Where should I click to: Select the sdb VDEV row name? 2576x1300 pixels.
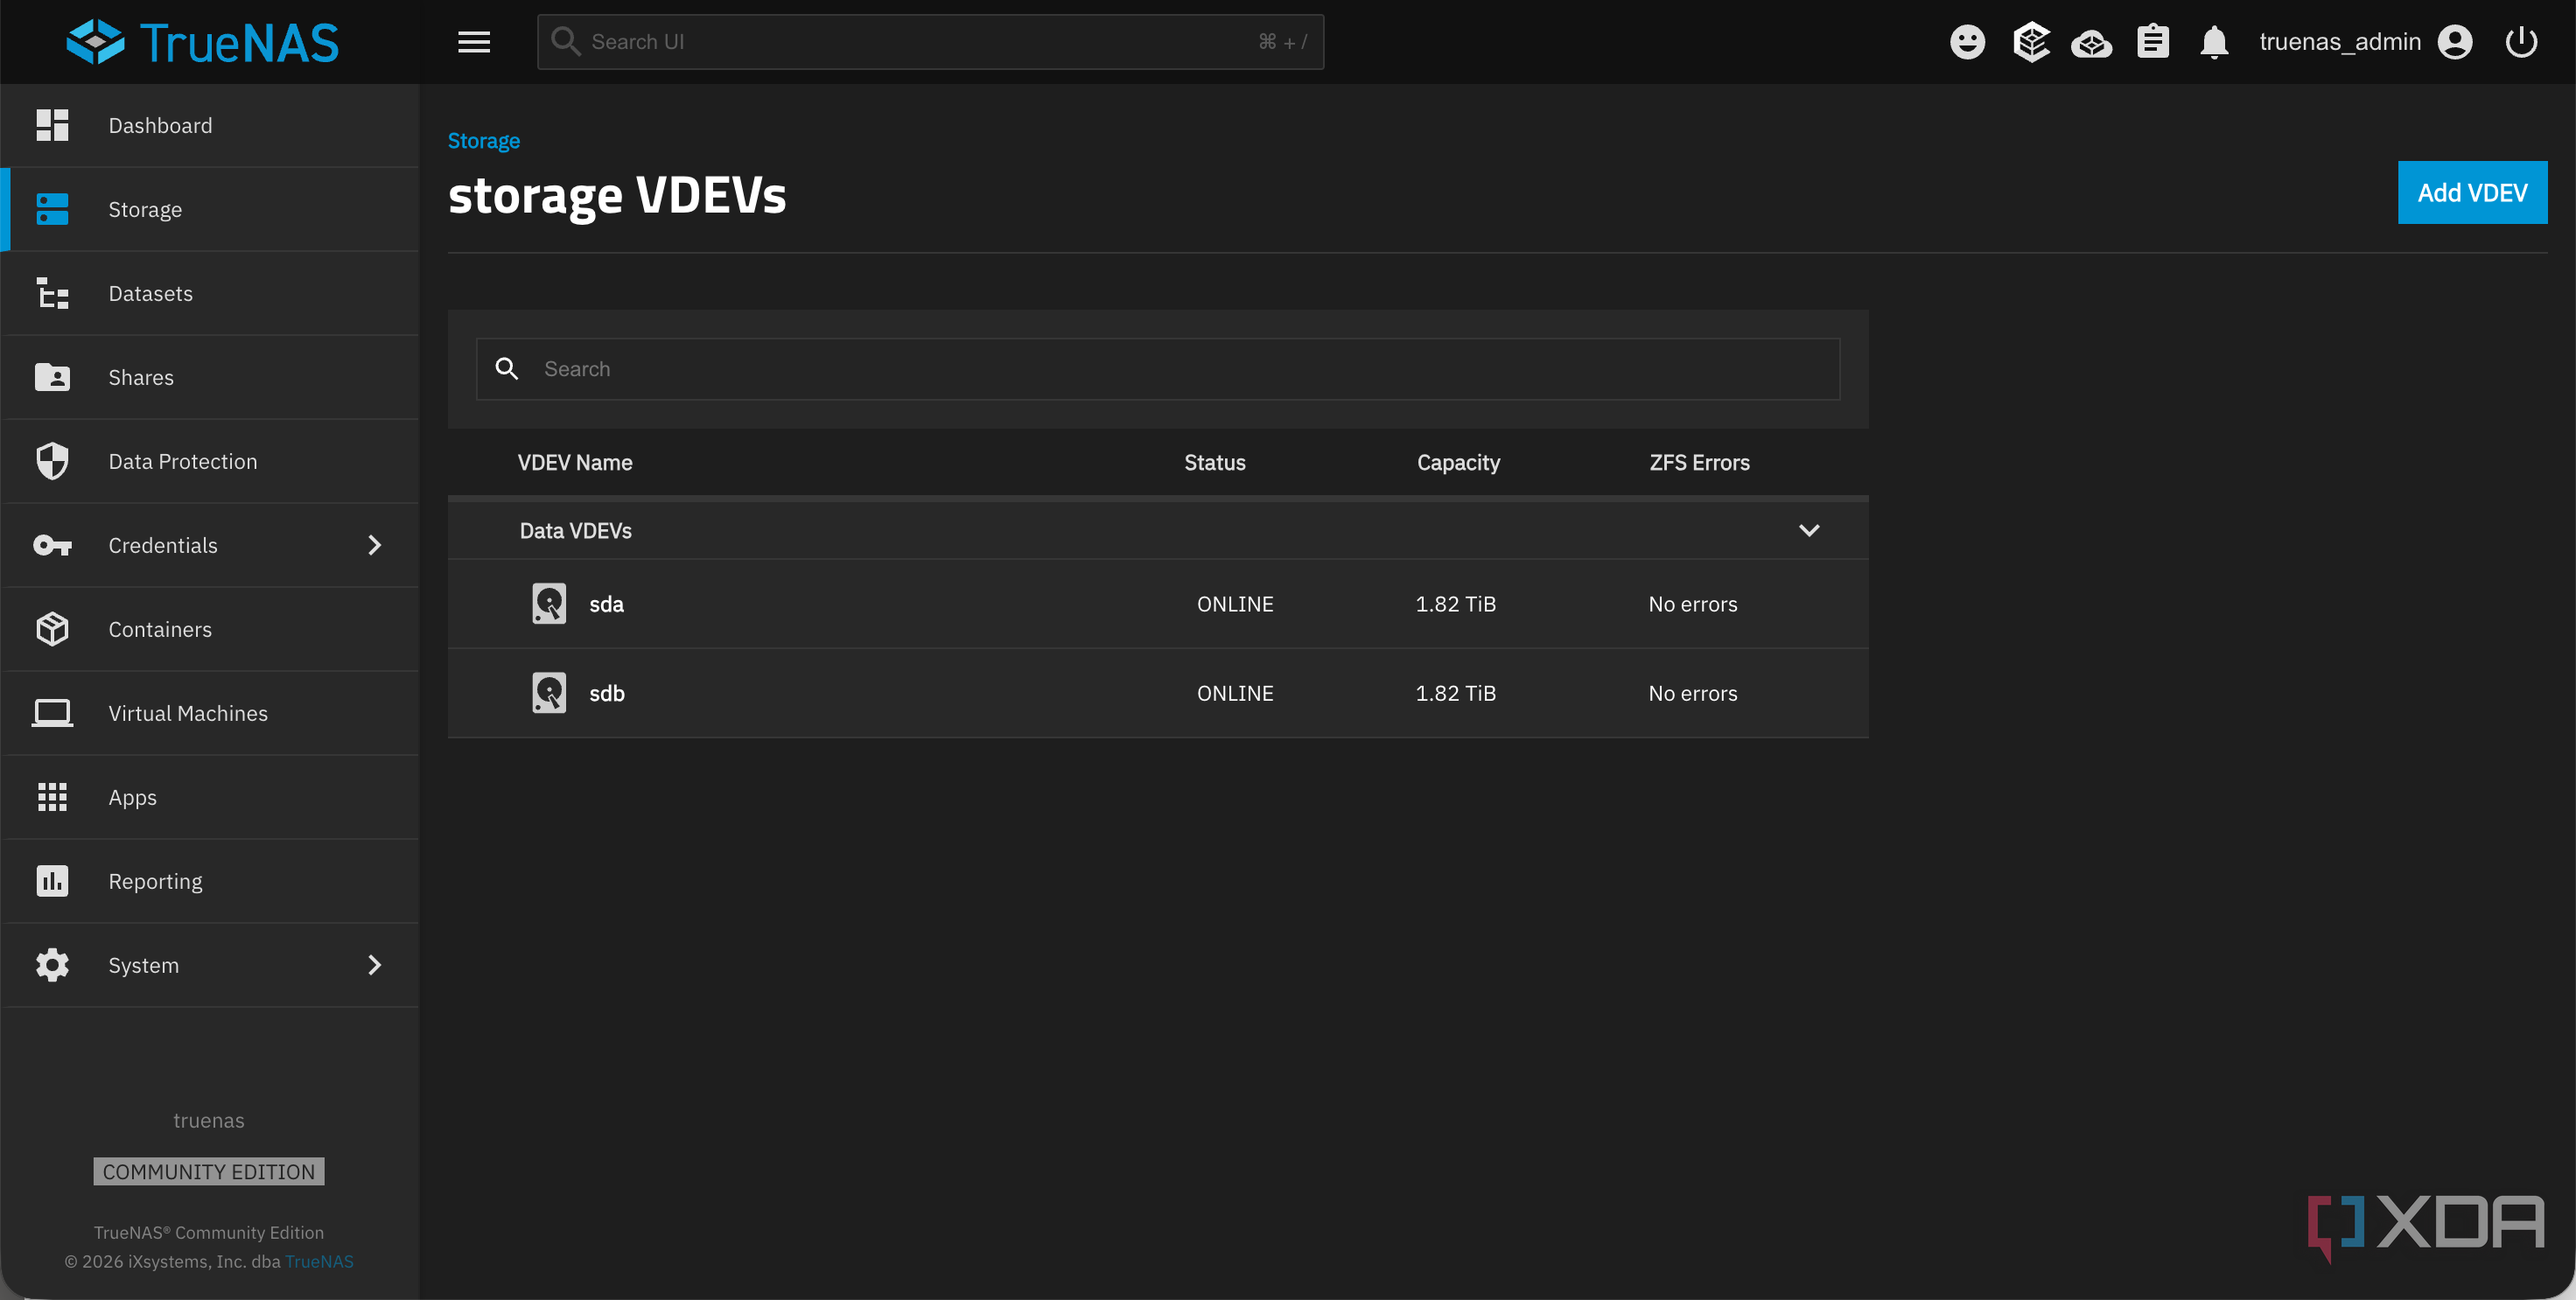[x=607, y=694]
